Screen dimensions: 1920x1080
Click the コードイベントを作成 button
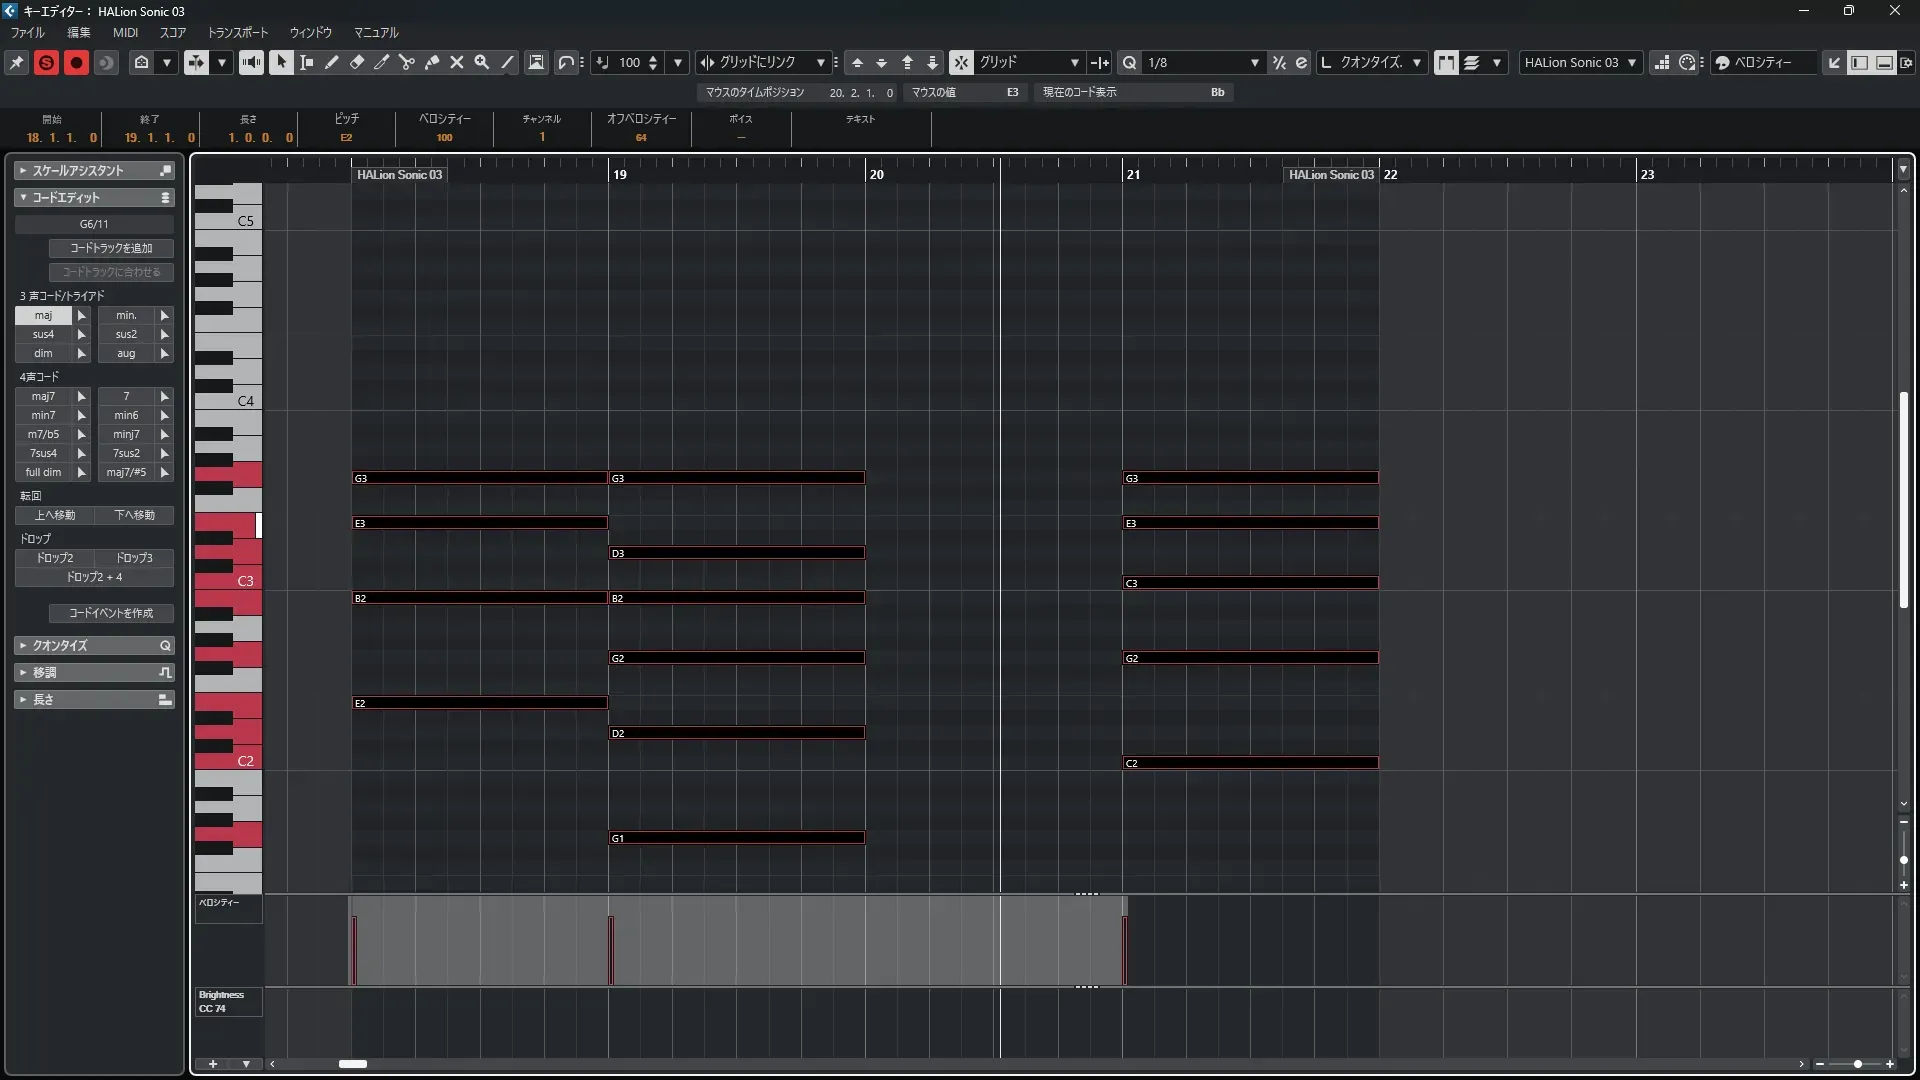[x=111, y=613]
